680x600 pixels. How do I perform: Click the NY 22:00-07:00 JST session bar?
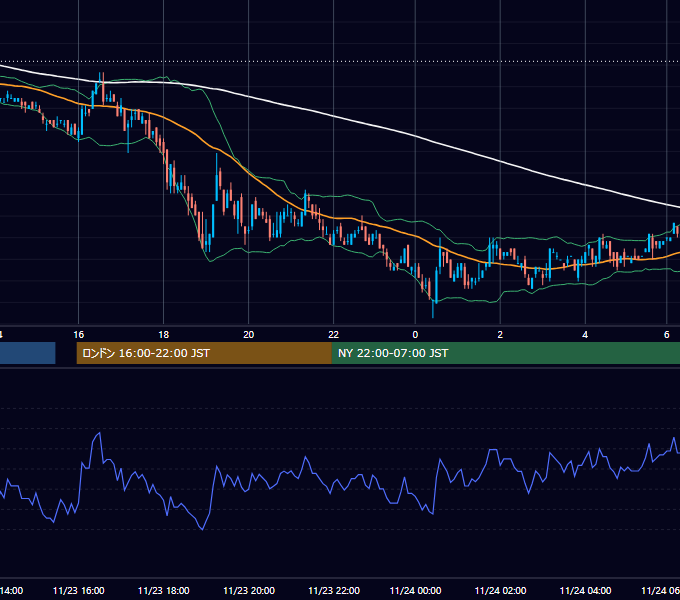[x=506, y=353]
